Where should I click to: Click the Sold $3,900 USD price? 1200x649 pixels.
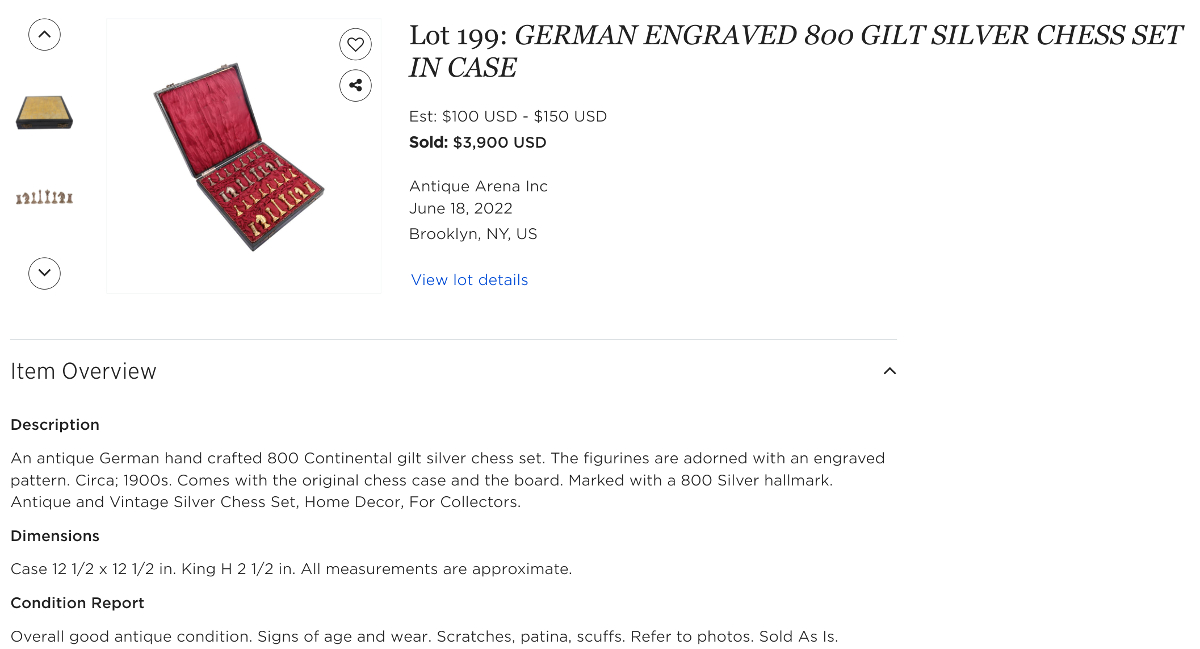click(478, 142)
